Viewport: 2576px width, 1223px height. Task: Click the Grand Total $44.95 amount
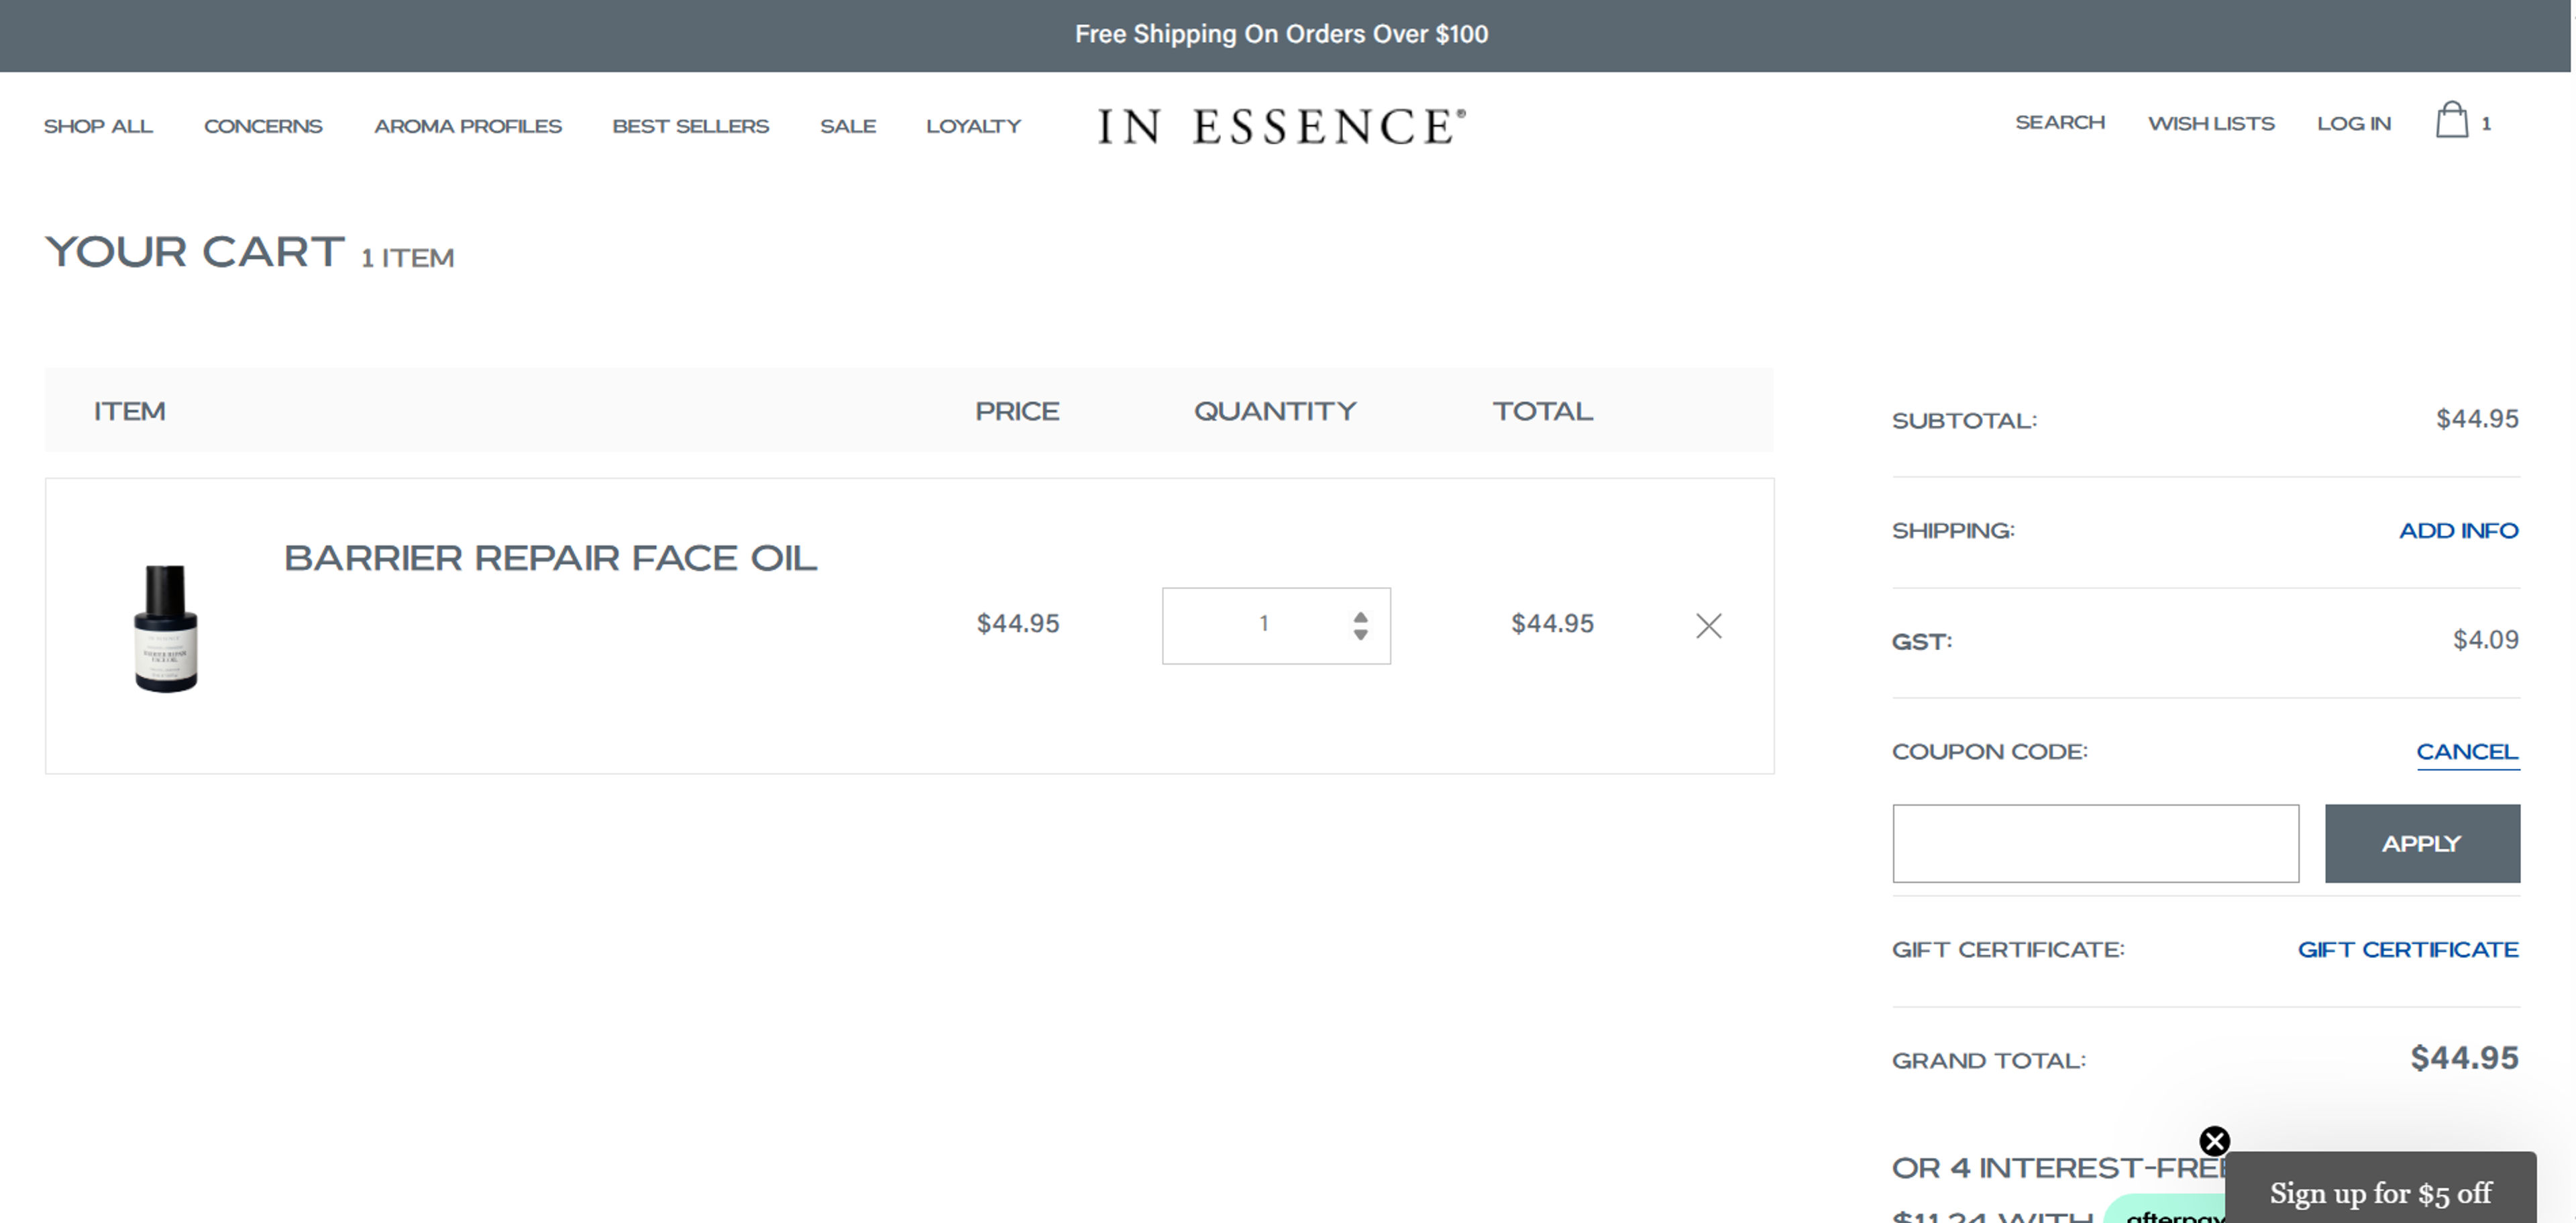[2464, 1058]
